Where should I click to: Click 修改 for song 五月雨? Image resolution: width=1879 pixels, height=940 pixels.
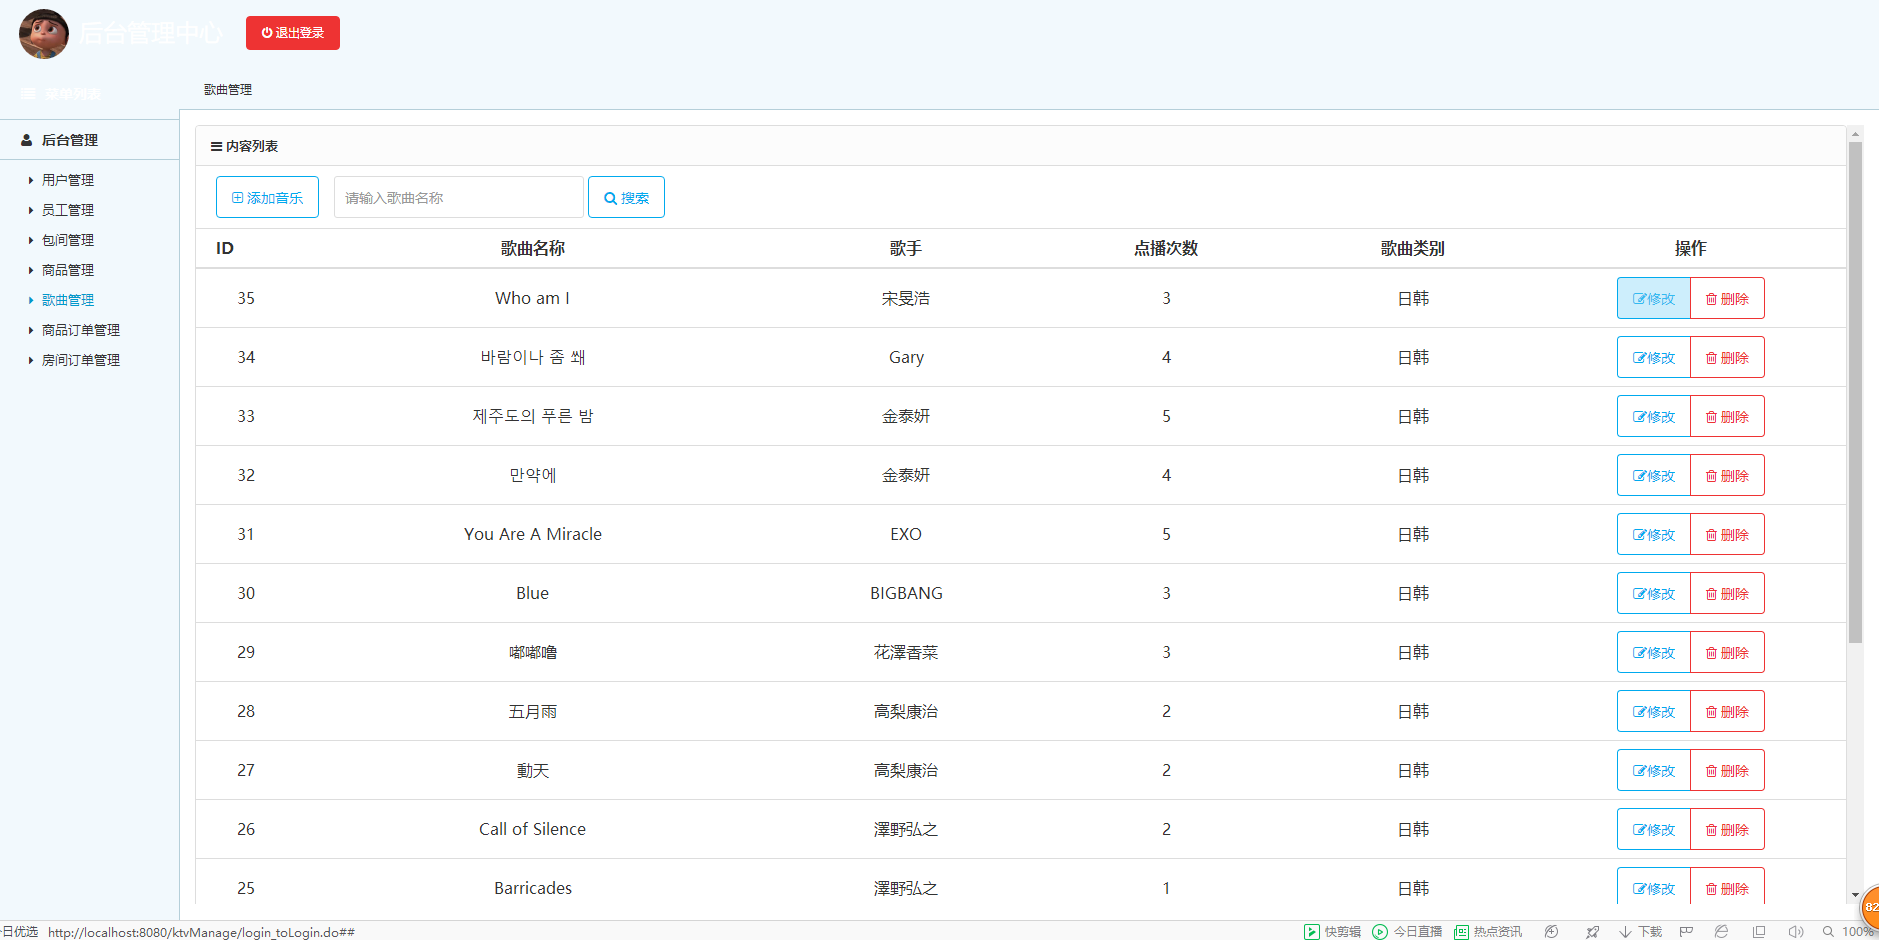(x=1654, y=711)
